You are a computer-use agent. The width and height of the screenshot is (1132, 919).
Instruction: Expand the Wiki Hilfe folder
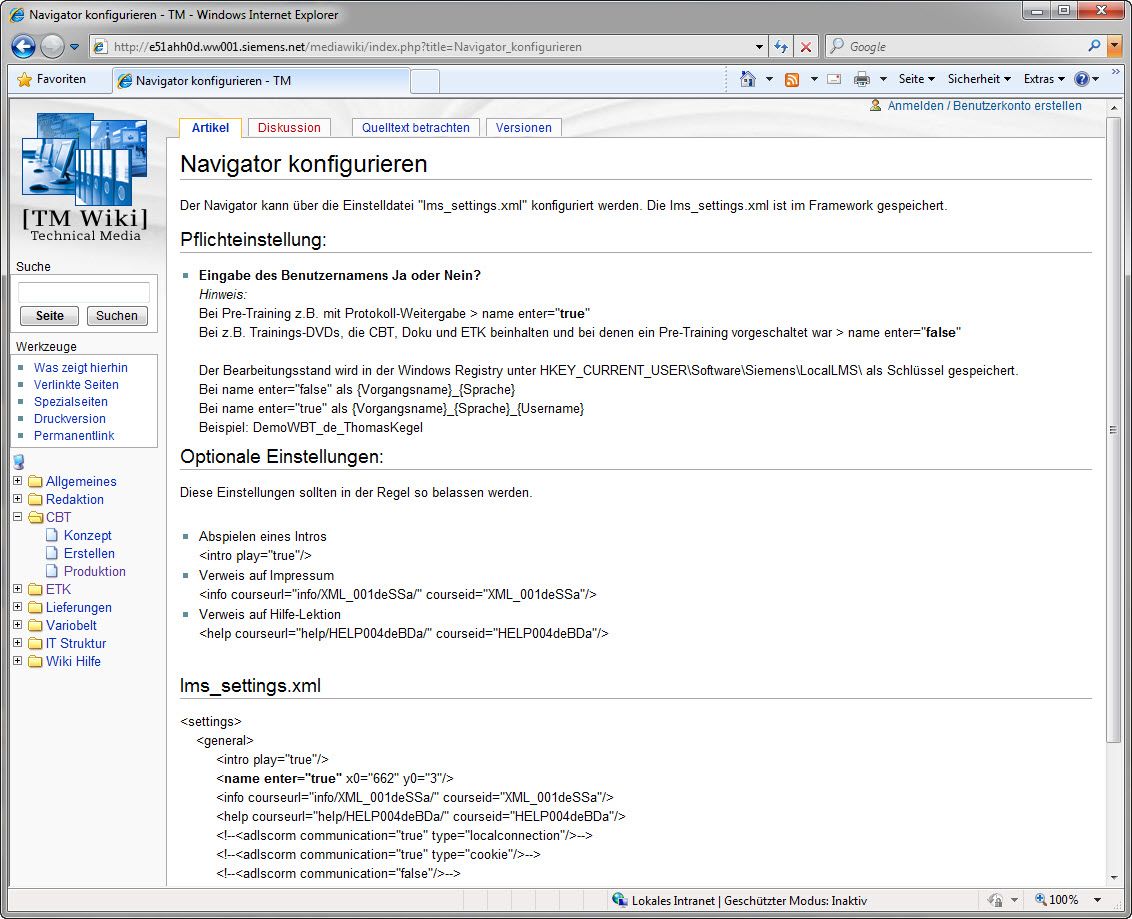coord(17,661)
